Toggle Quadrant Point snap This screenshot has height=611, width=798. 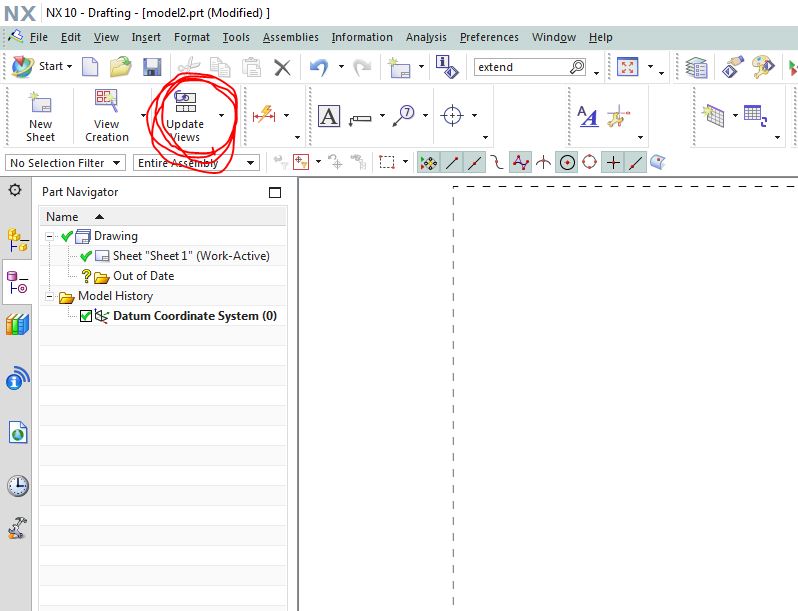589,163
